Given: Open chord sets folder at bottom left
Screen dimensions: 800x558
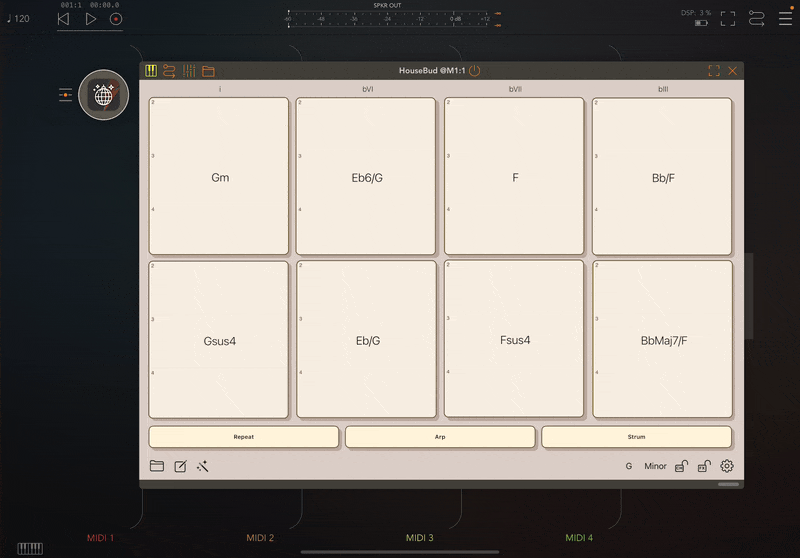Looking at the screenshot, I should coord(157,466).
